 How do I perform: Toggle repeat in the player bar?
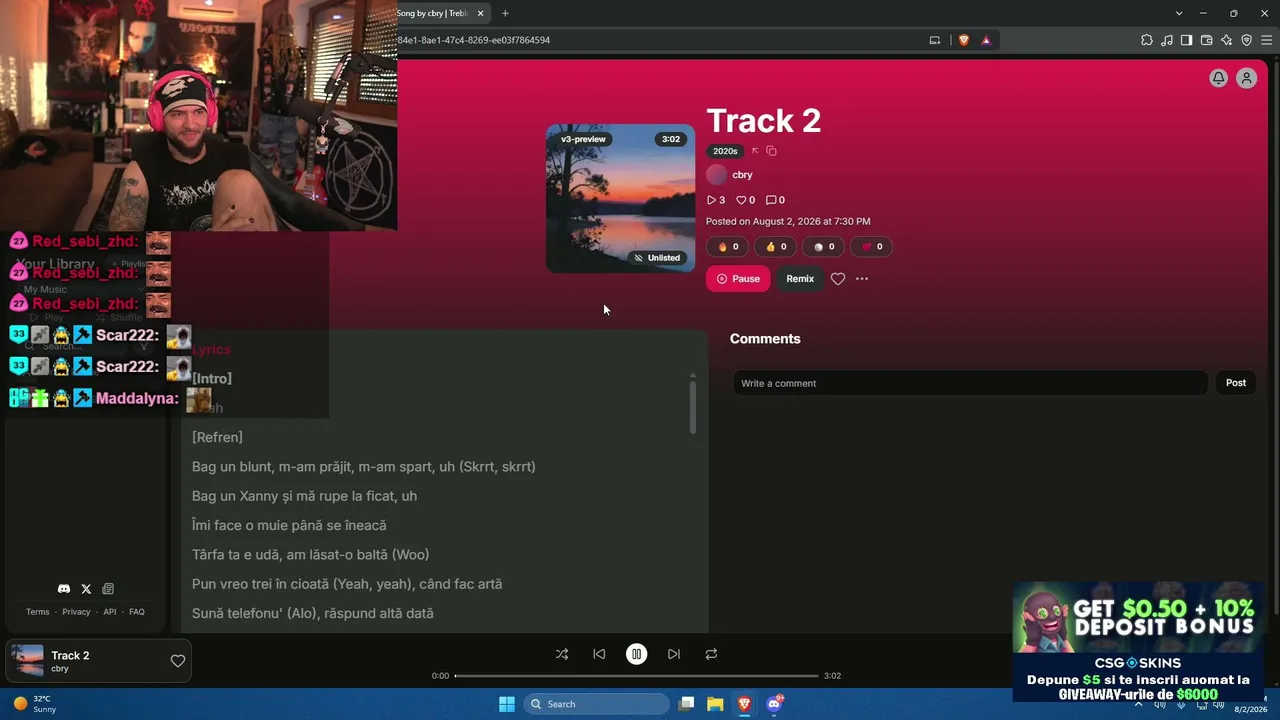click(x=711, y=654)
